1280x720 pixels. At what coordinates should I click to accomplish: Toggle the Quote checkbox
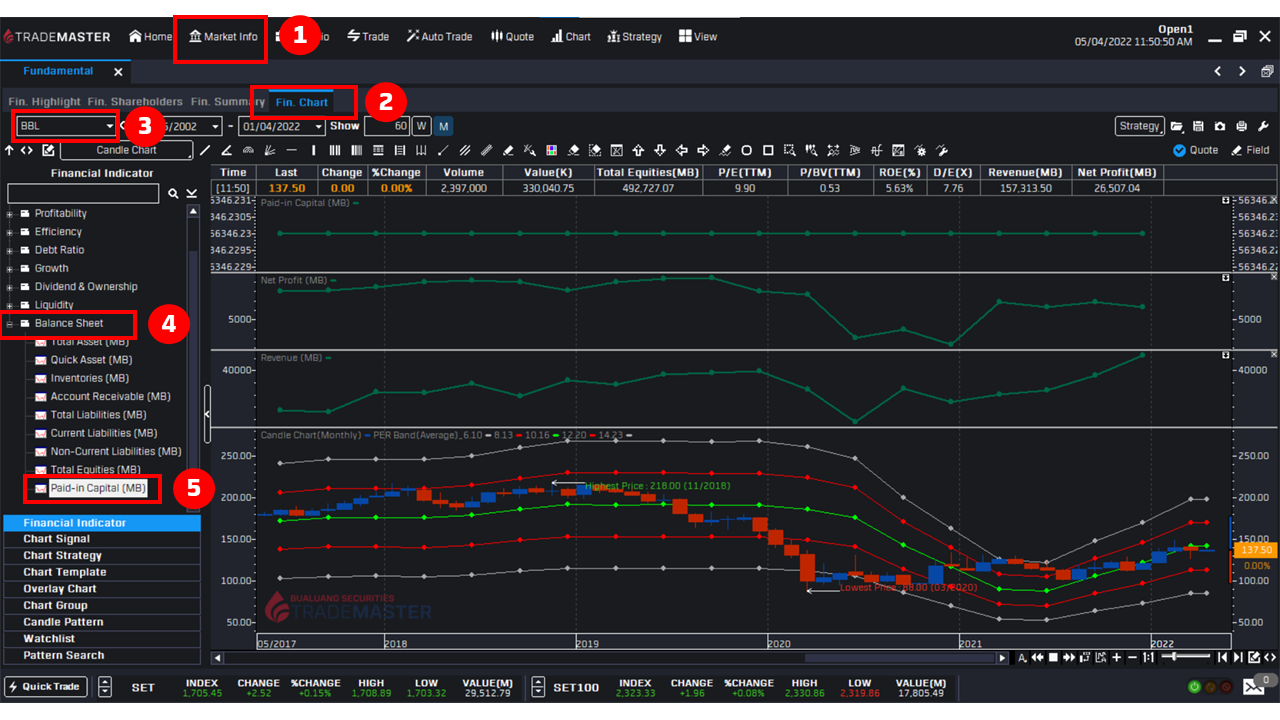pyautogui.click(x=1179, y=150)
